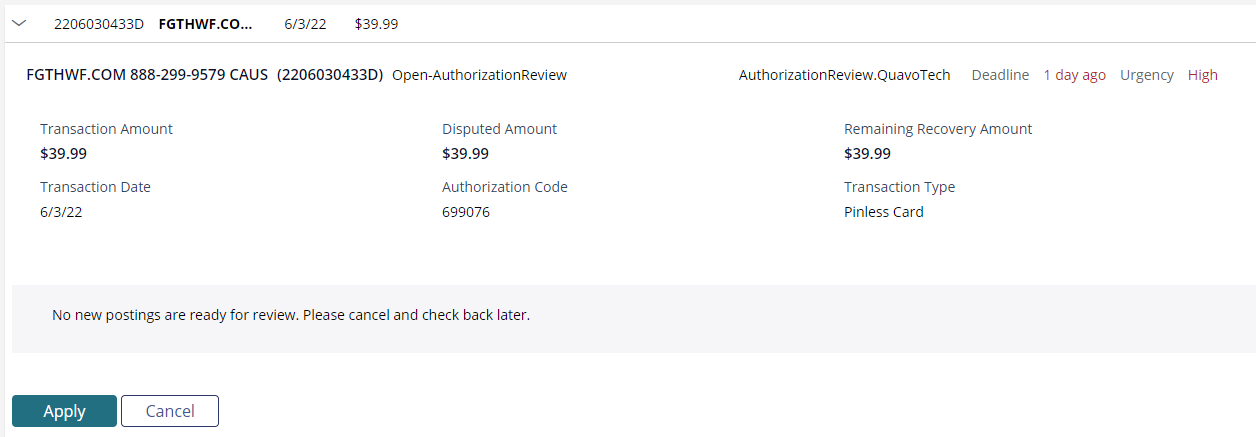Click the High urgency value

(1203, 75)
